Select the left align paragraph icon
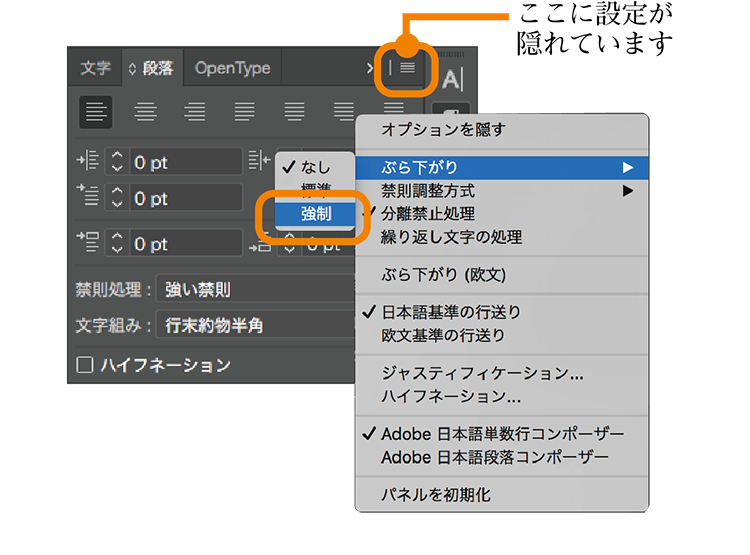750x555 pixels. pyautogui.click(x=96, y=112)
